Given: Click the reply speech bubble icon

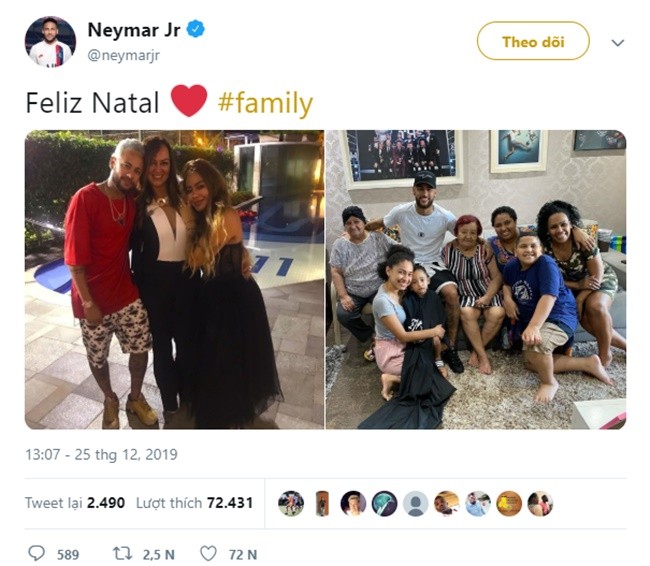Looking at the screenshot, I should click(x=37, y=553).
